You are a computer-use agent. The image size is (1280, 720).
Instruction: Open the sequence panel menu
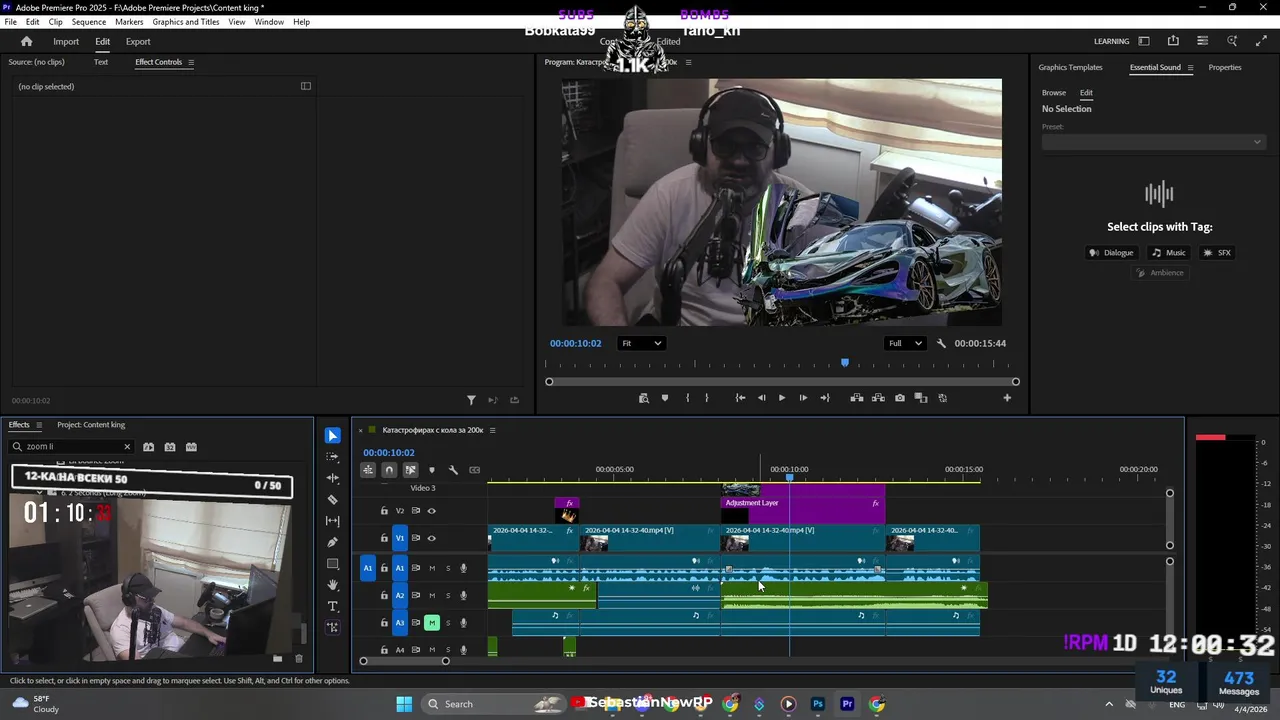(492, 430)
